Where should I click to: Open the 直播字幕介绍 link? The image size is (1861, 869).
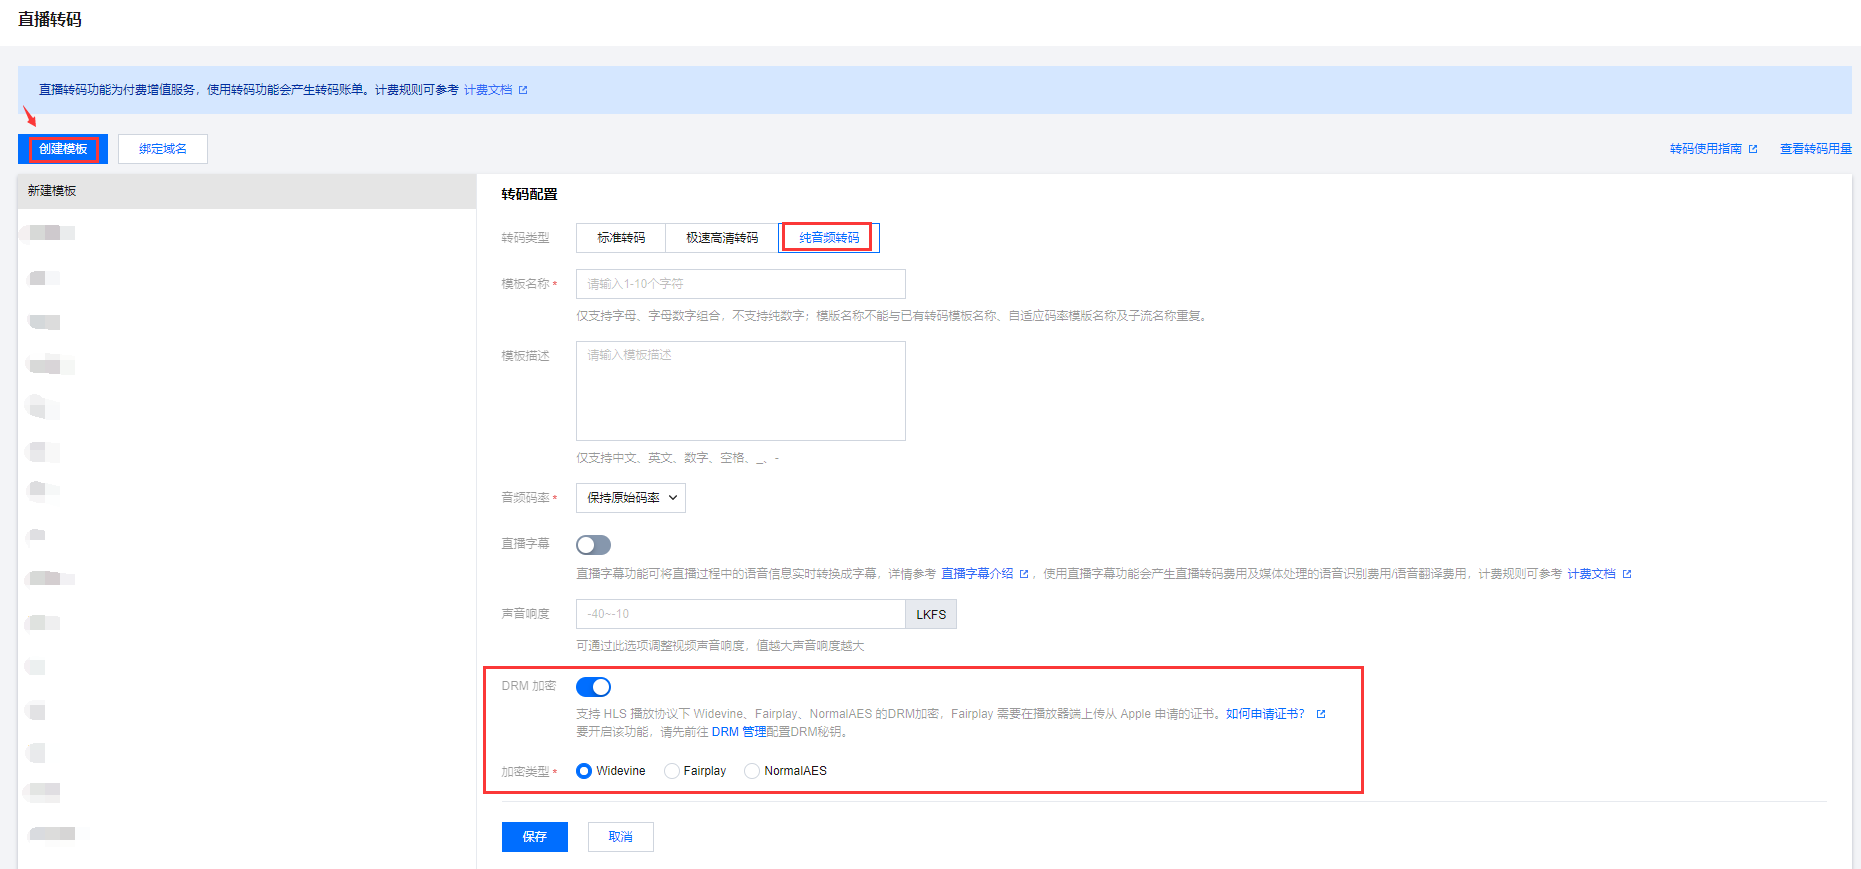977,574
